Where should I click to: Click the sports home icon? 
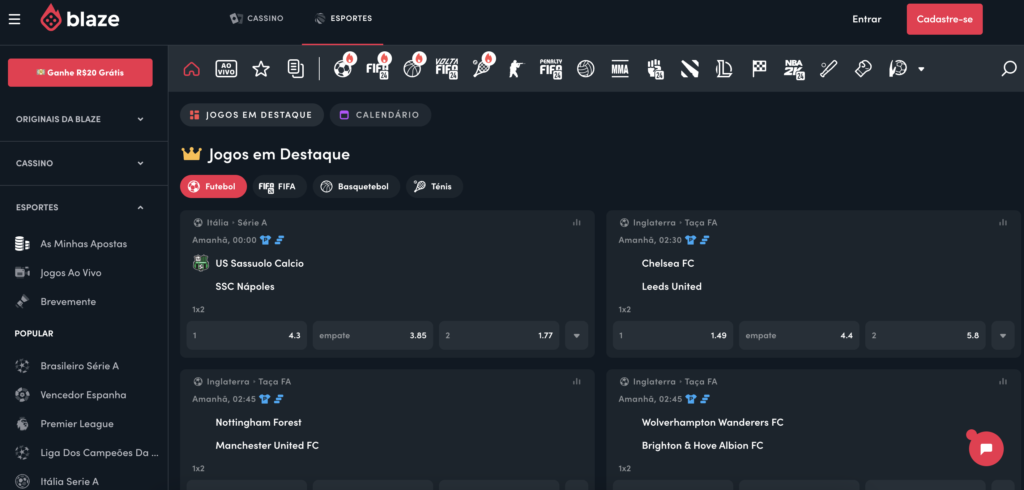(192, 69)
